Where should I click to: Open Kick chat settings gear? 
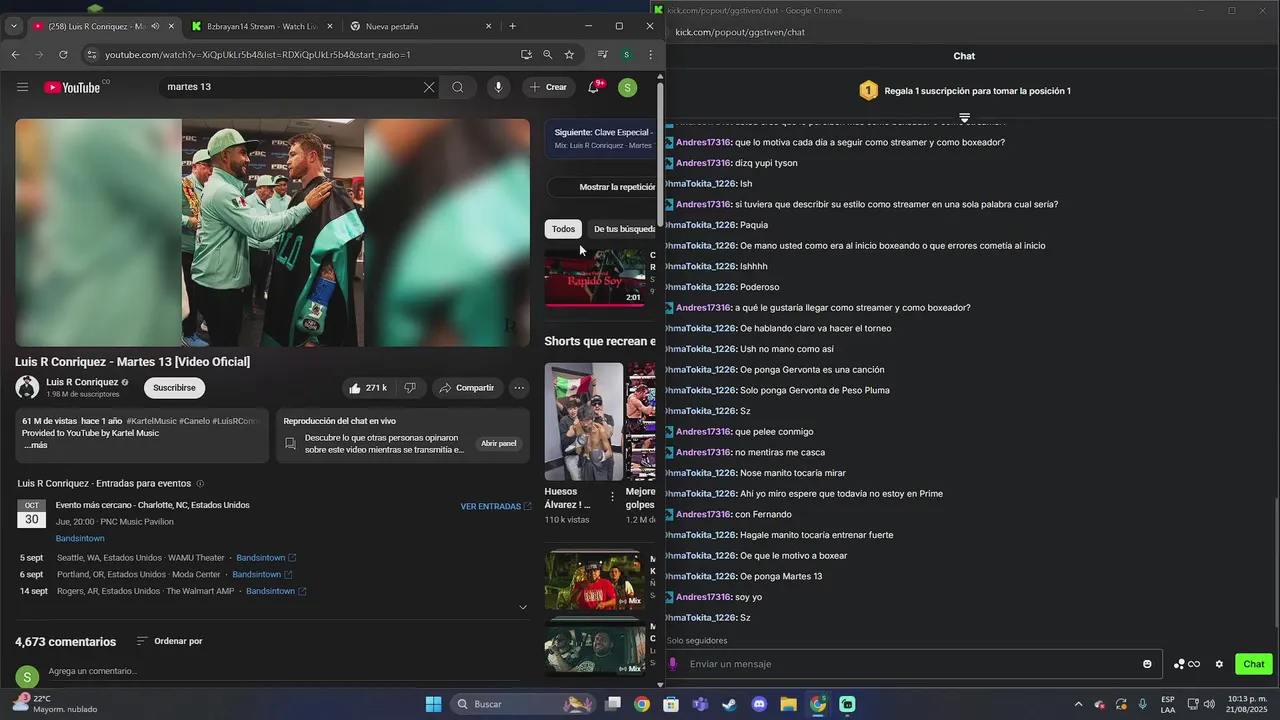(x=1219, y=664)
